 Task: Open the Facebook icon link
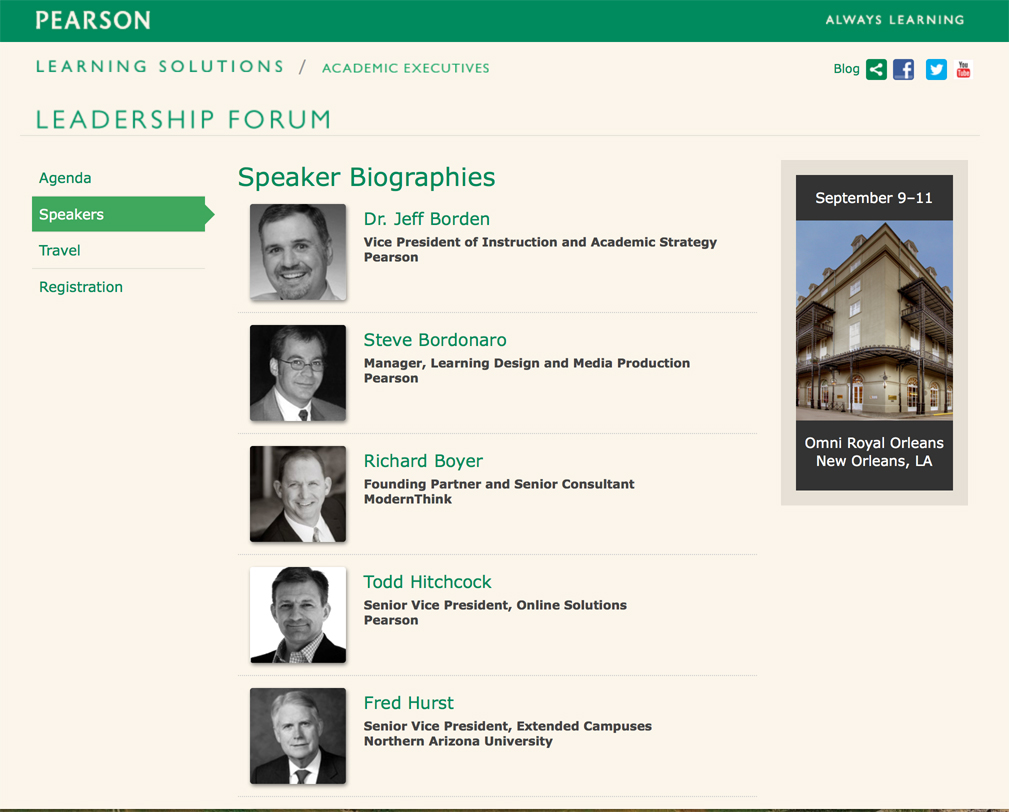(x=903, y=69)
